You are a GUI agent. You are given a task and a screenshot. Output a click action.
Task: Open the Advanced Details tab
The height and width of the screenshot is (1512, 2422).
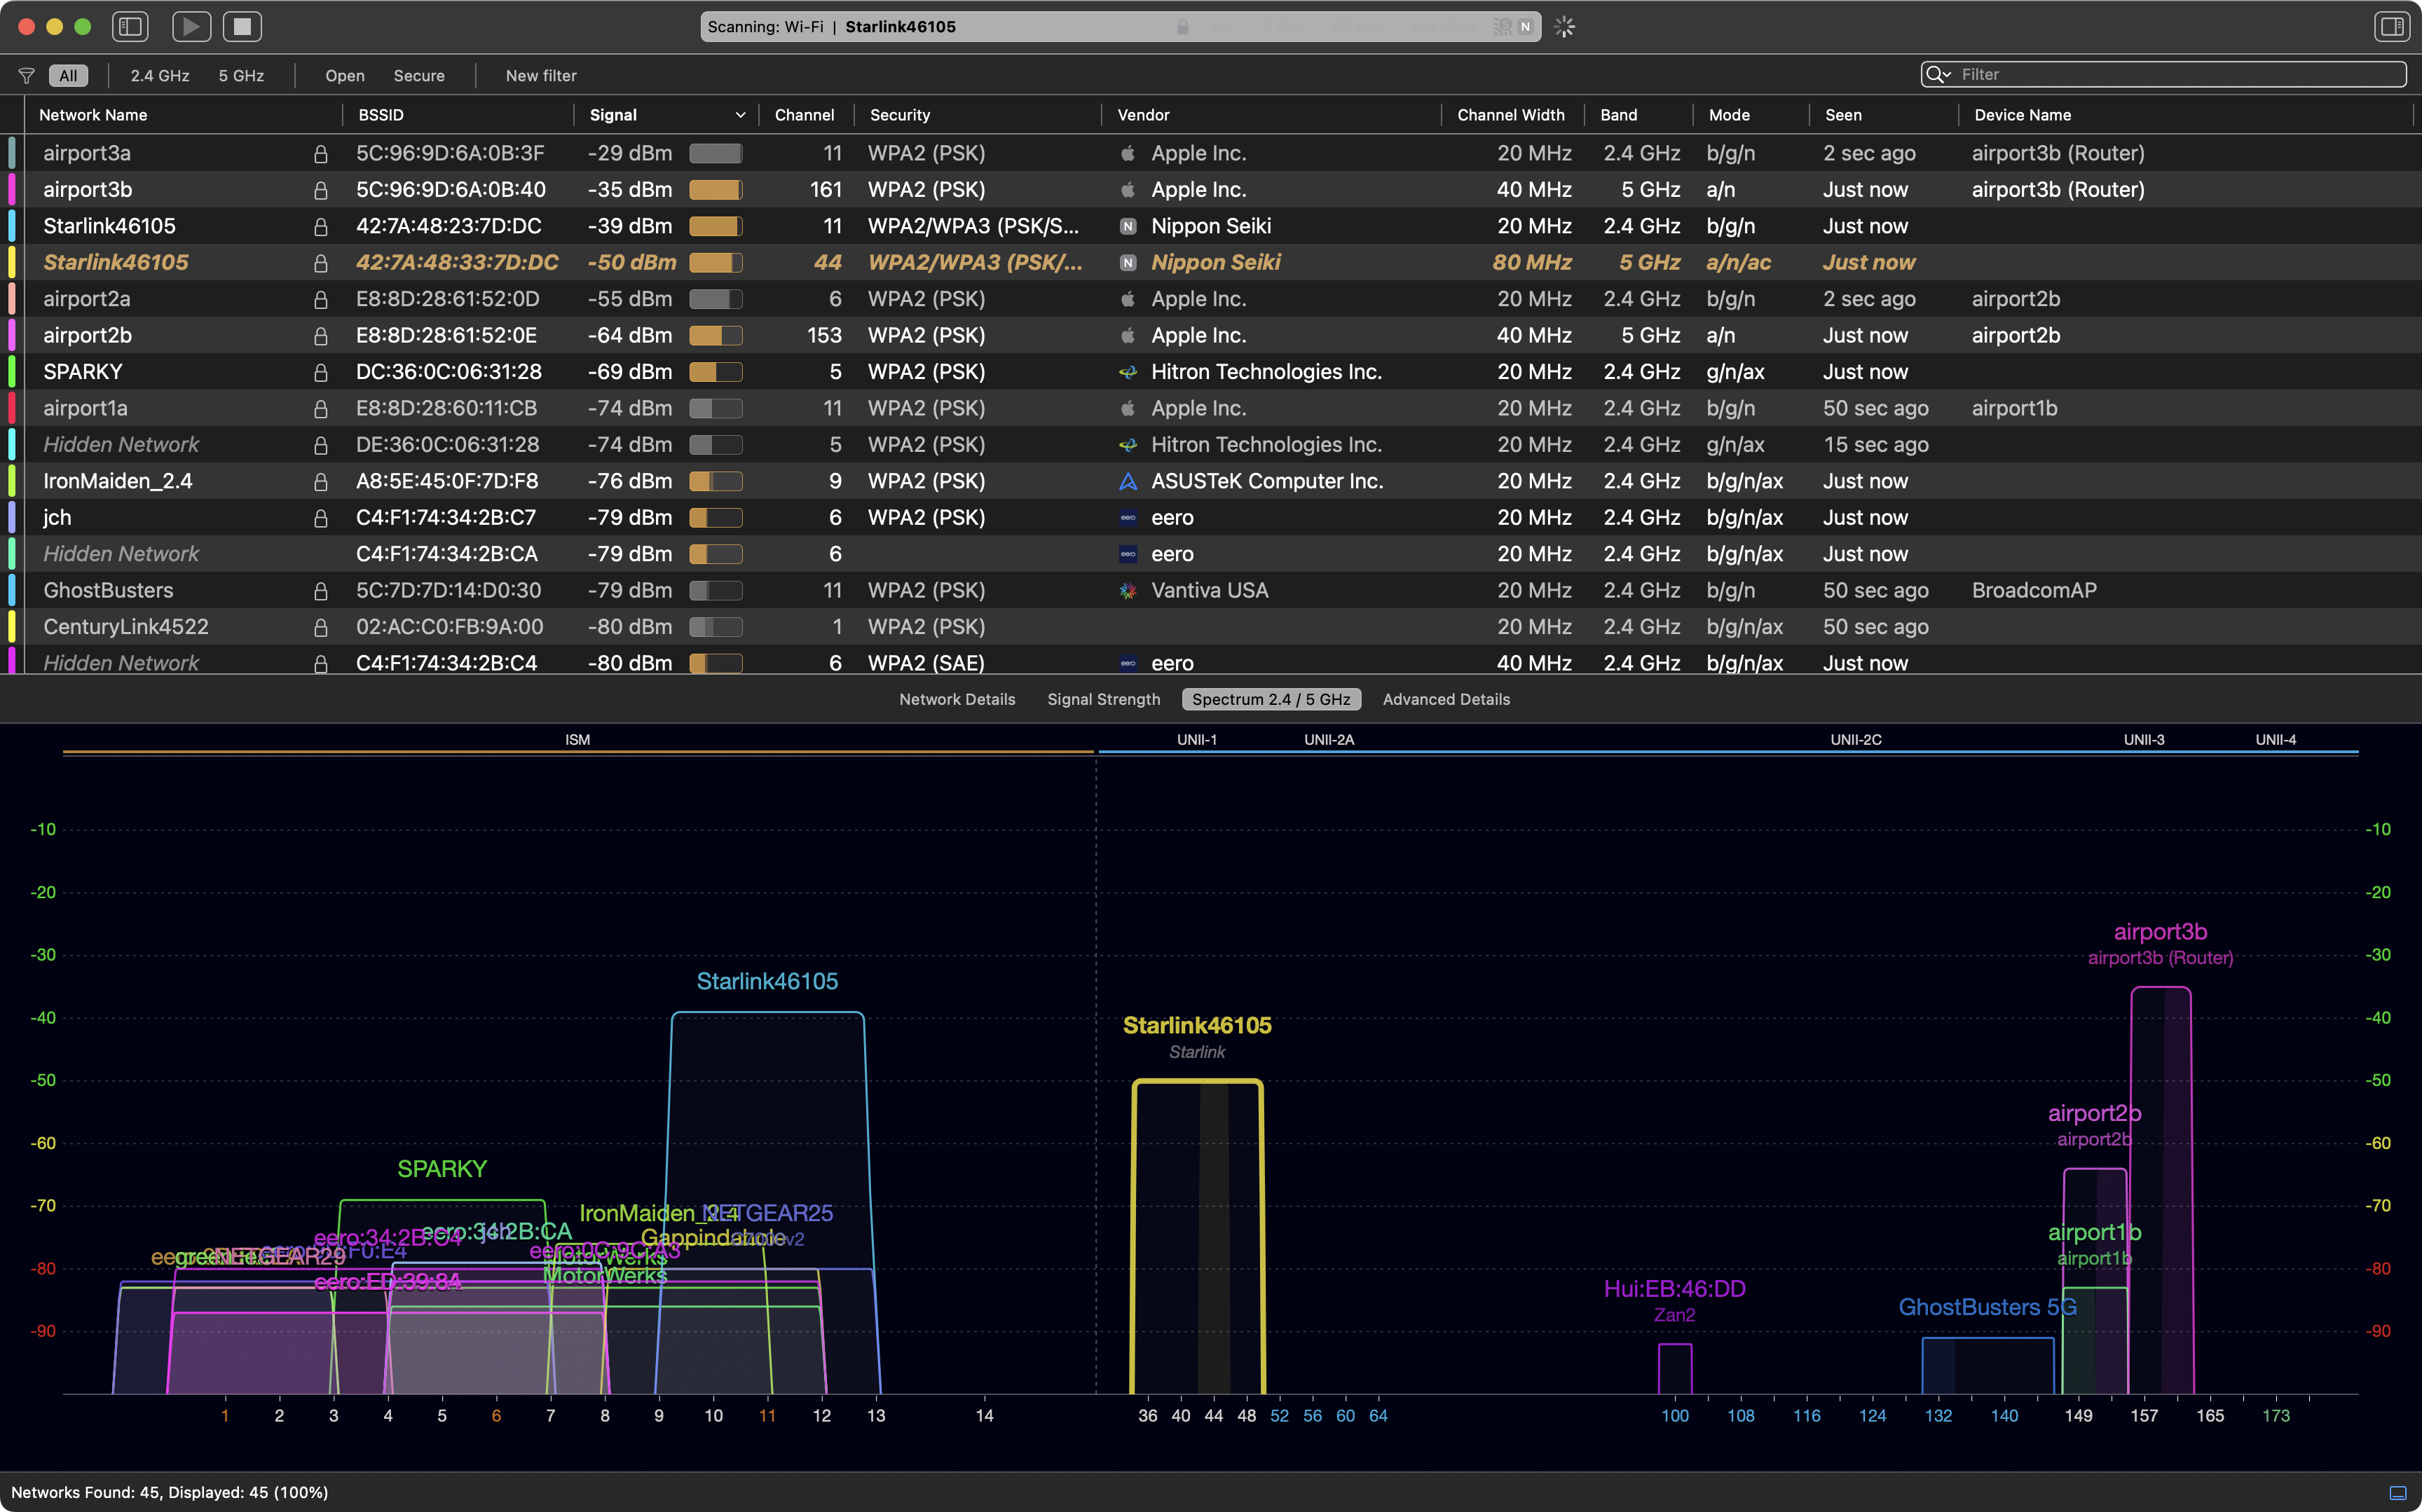[x=1446, y=699]
